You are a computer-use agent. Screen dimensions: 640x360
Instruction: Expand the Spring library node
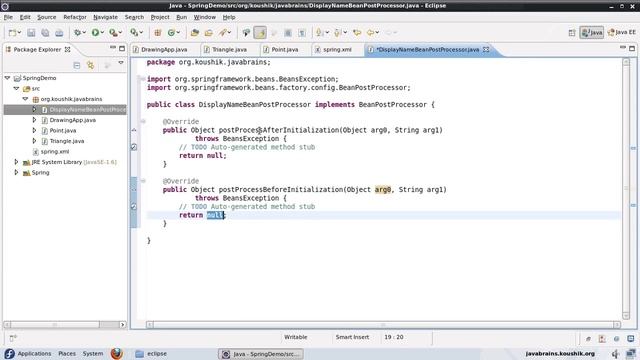(16, 172)
